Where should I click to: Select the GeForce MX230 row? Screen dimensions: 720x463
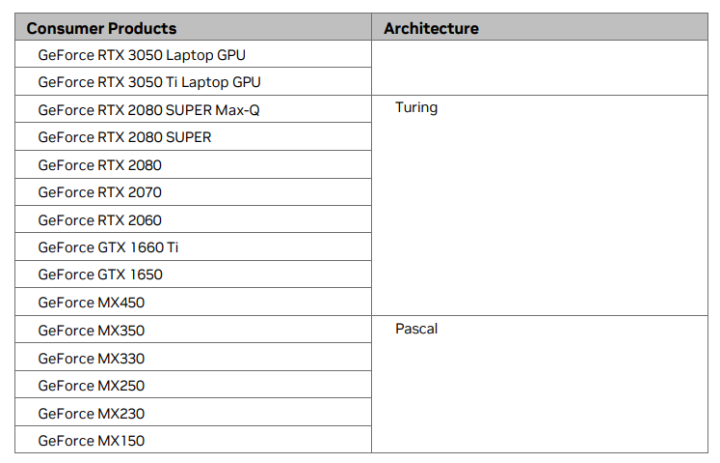pyautogui.click(x=85, y=413)
